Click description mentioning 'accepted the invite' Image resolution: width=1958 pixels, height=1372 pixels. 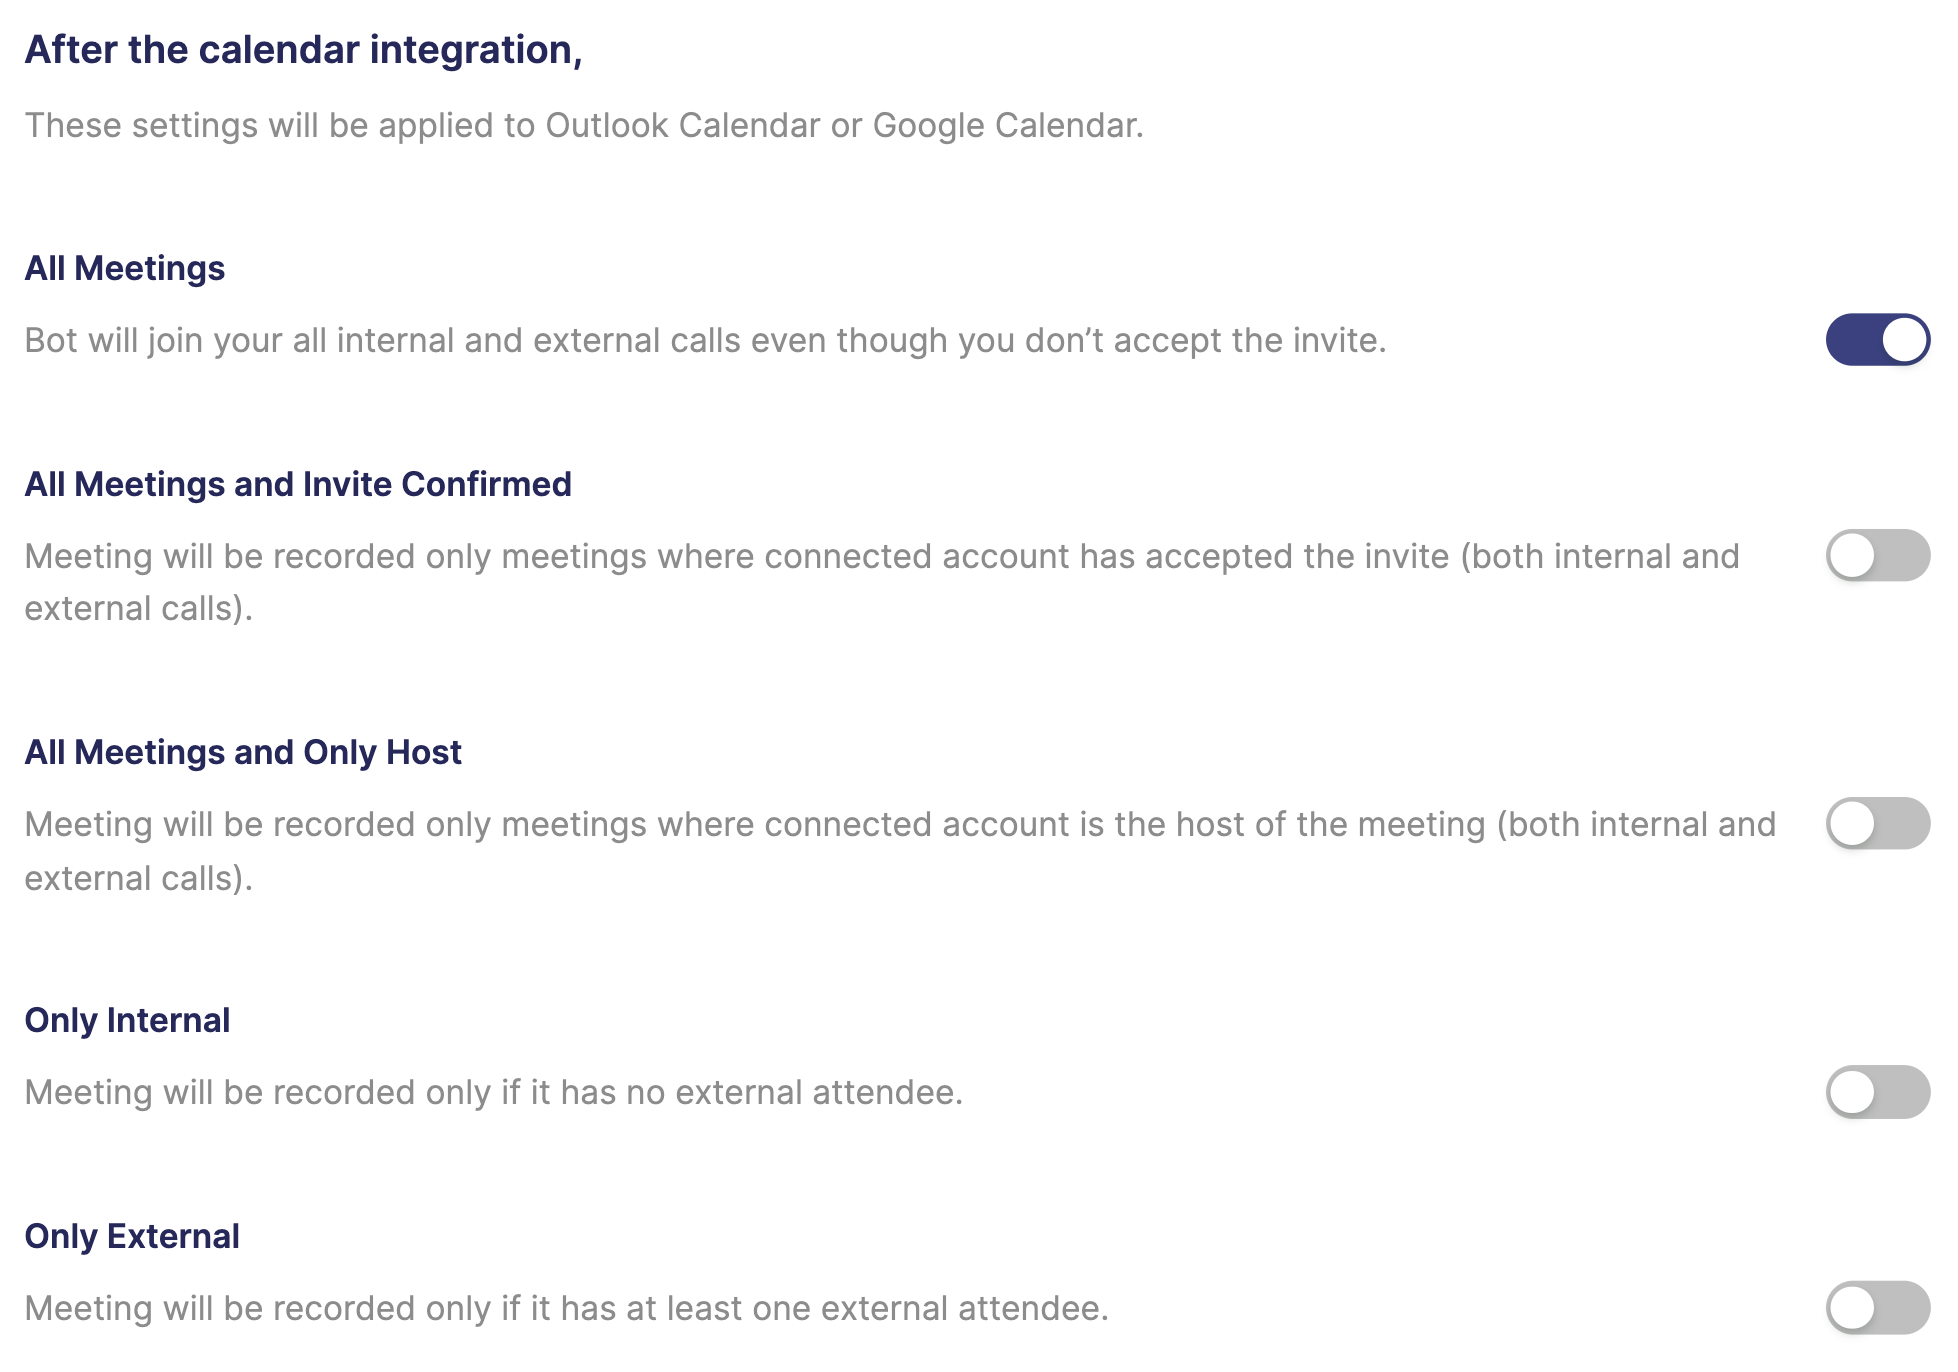pyautogui.click(x=882, y=582)
